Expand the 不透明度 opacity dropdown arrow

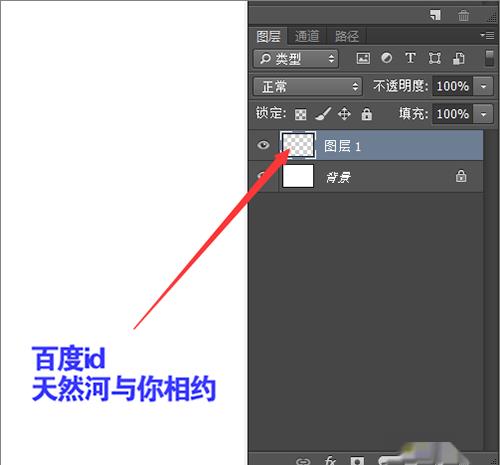click(483, 87)
